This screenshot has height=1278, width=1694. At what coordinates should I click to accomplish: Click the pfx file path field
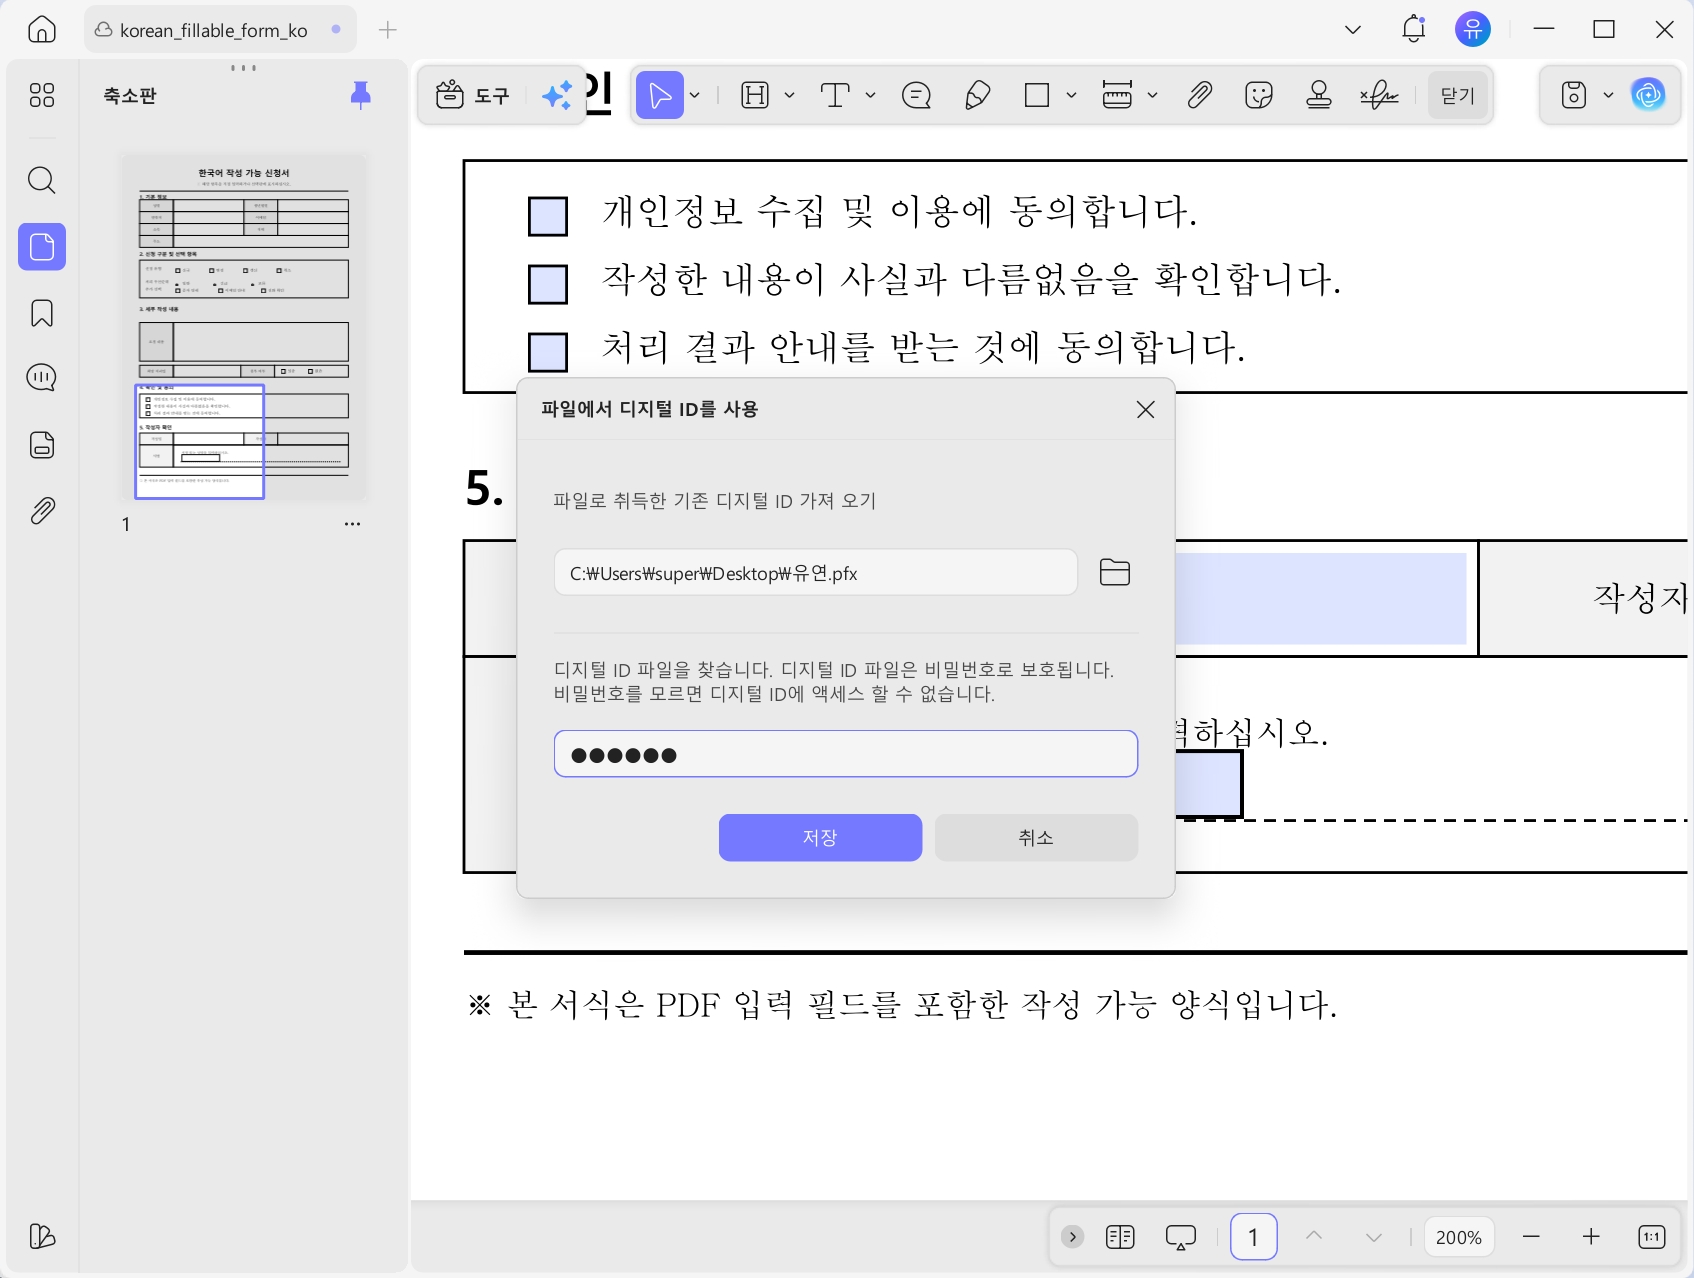816,572
